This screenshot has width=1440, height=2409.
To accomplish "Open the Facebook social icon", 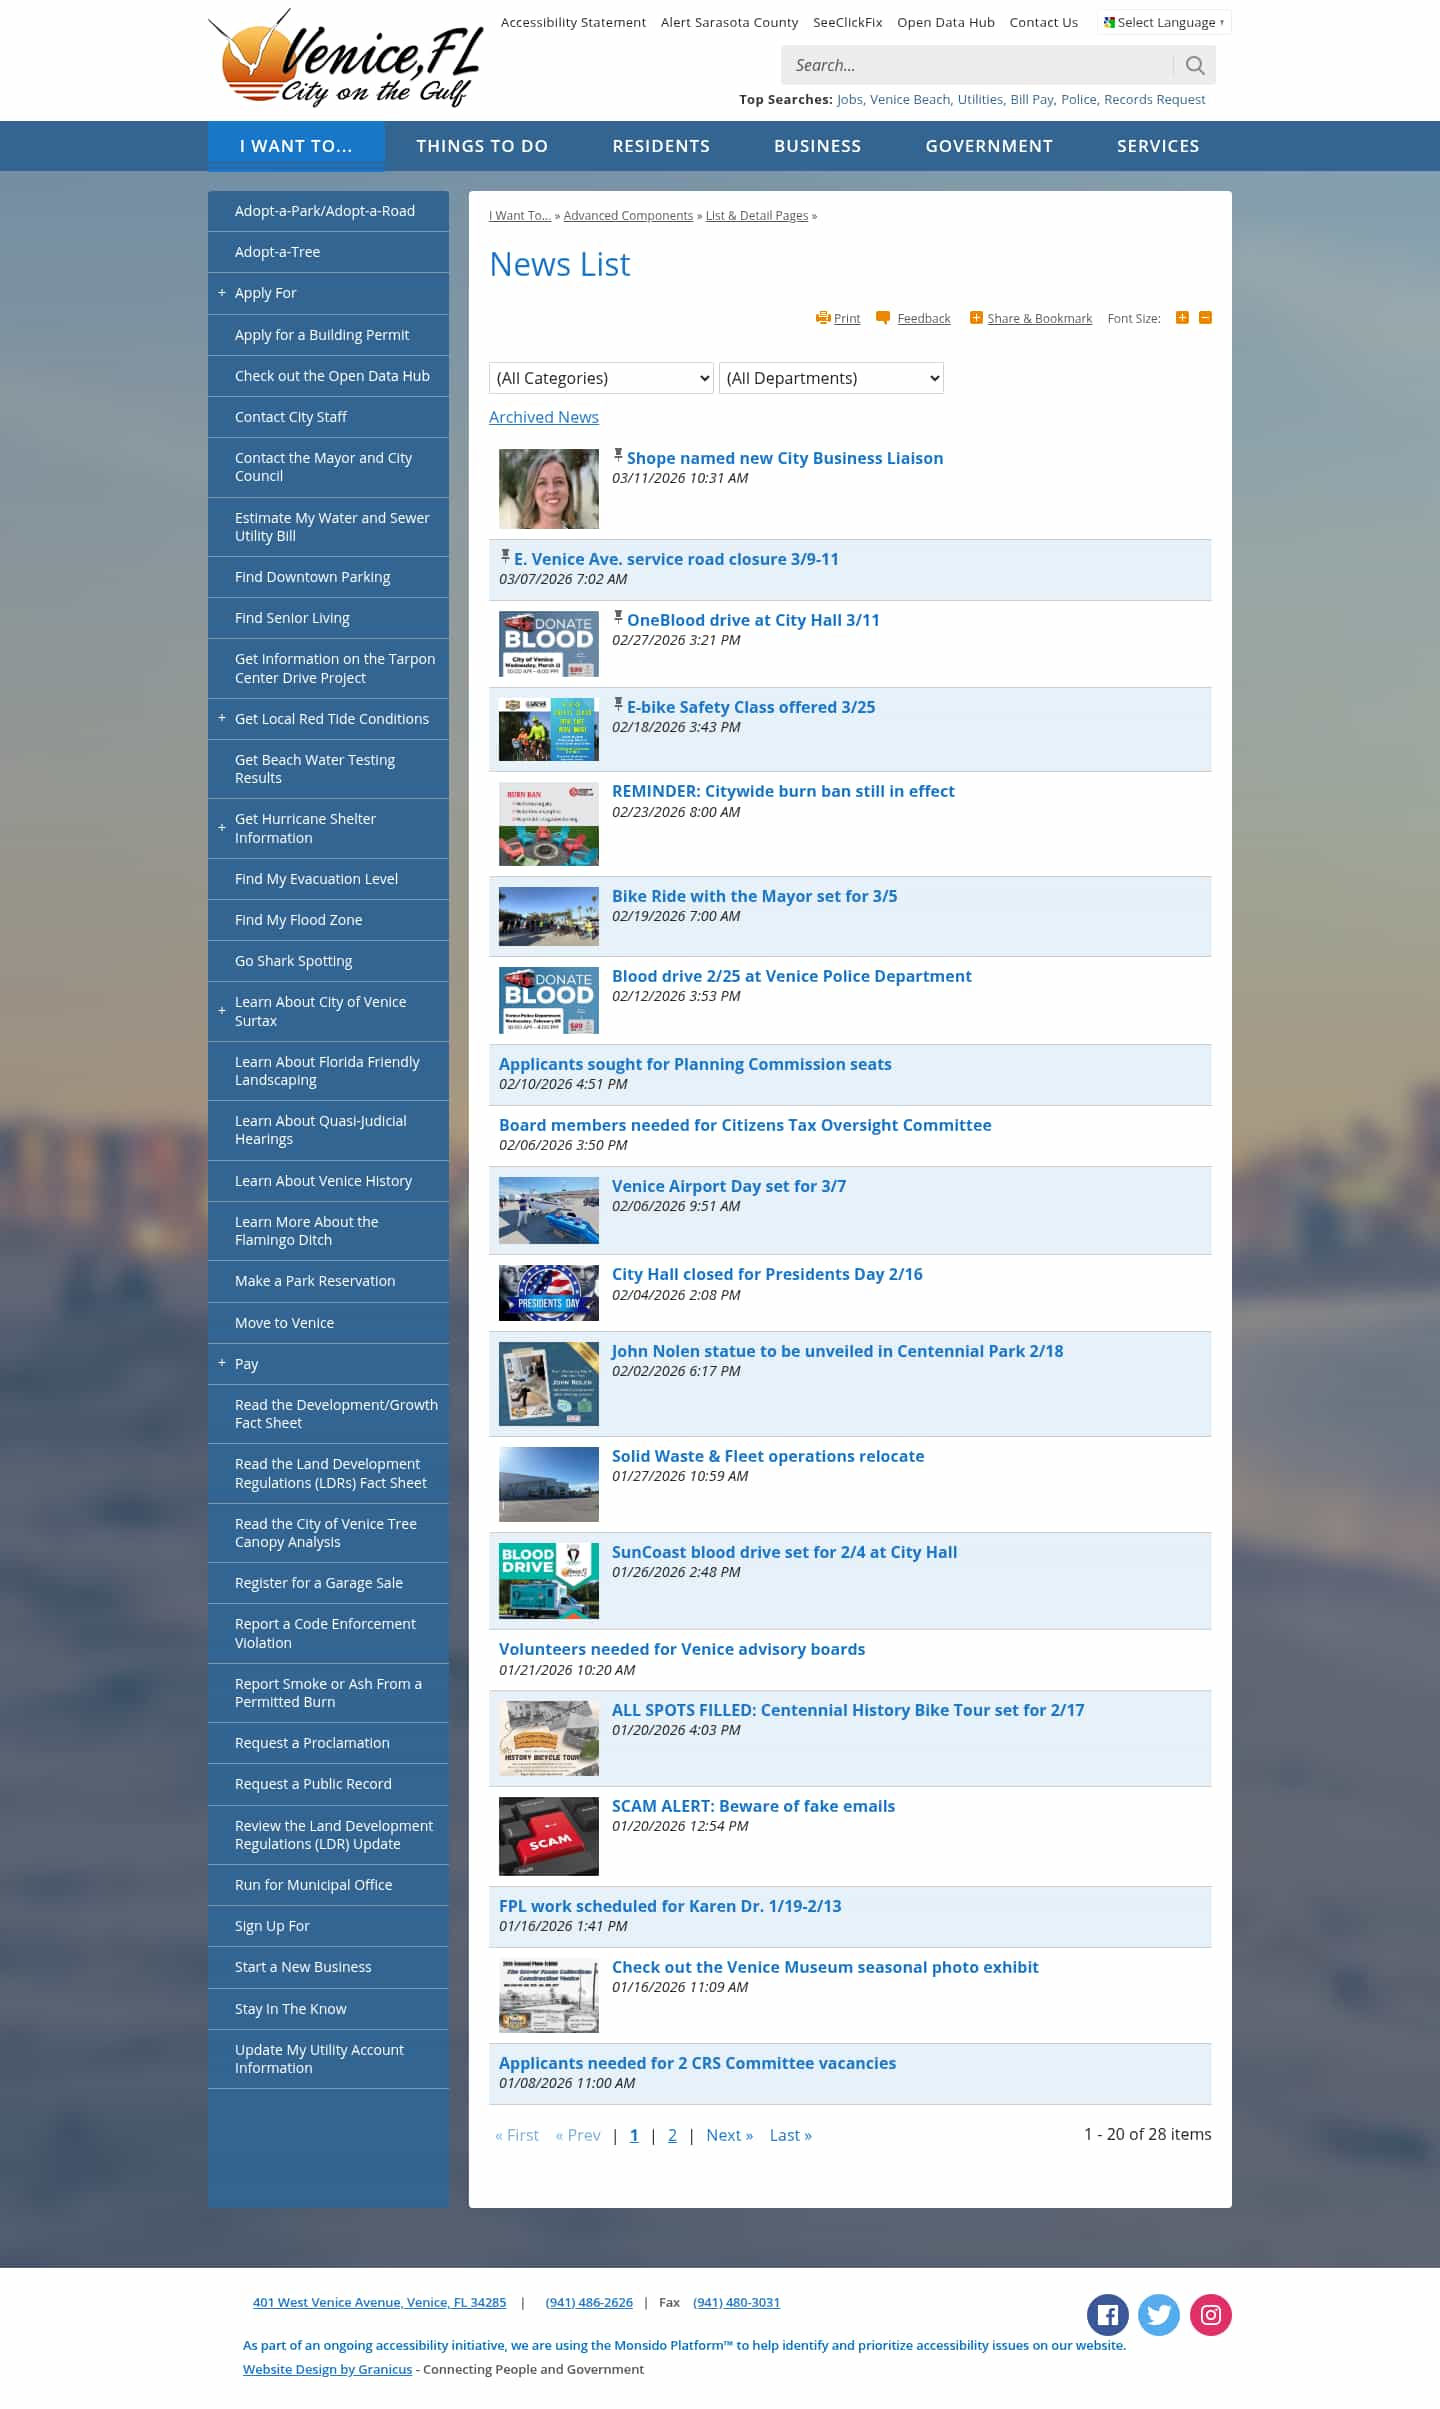I will point(1107,2315).
